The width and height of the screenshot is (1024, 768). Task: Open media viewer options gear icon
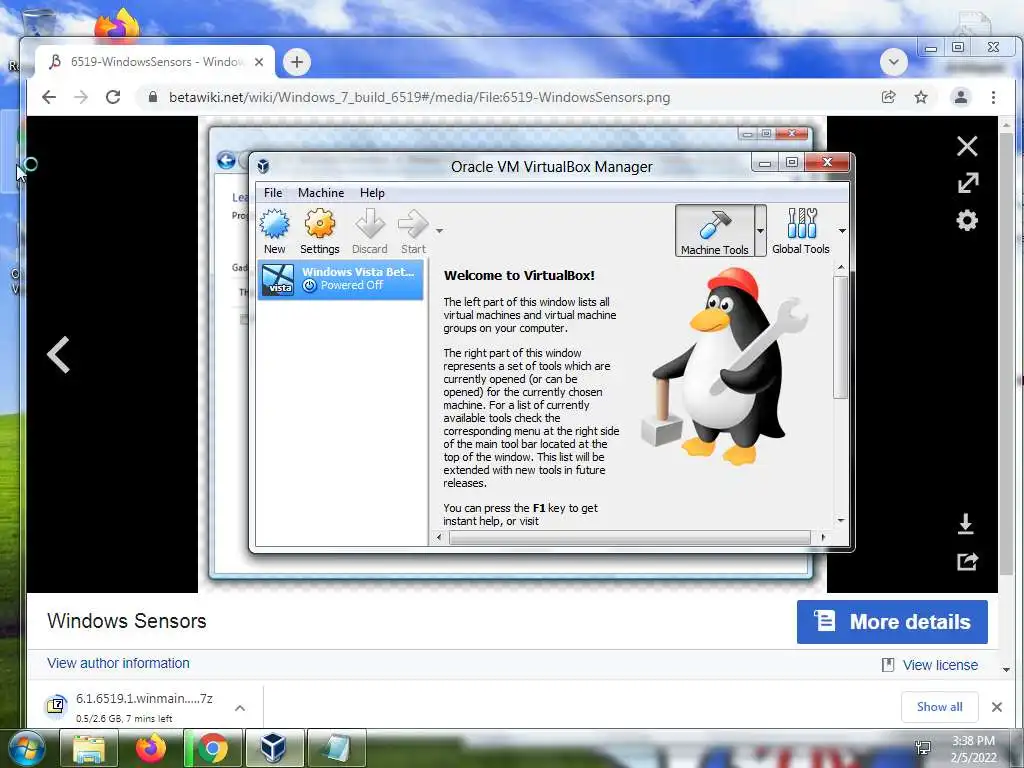click(x=967, y=220)
